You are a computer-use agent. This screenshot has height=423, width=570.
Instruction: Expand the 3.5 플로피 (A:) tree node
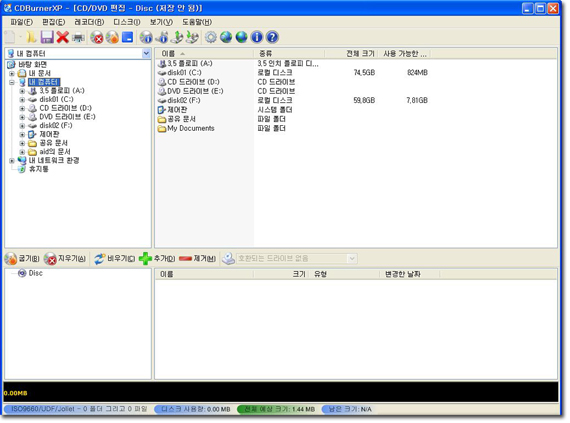pyautogui.click(x=22, y=91)
